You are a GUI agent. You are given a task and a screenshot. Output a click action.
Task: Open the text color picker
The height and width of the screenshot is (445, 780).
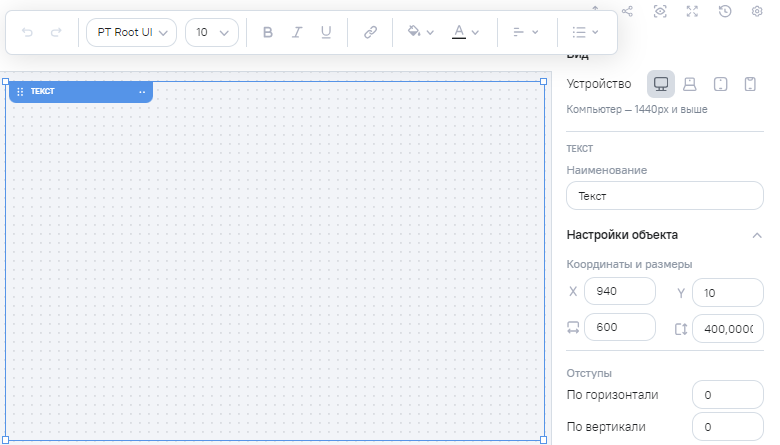click(x=465, y=32)
